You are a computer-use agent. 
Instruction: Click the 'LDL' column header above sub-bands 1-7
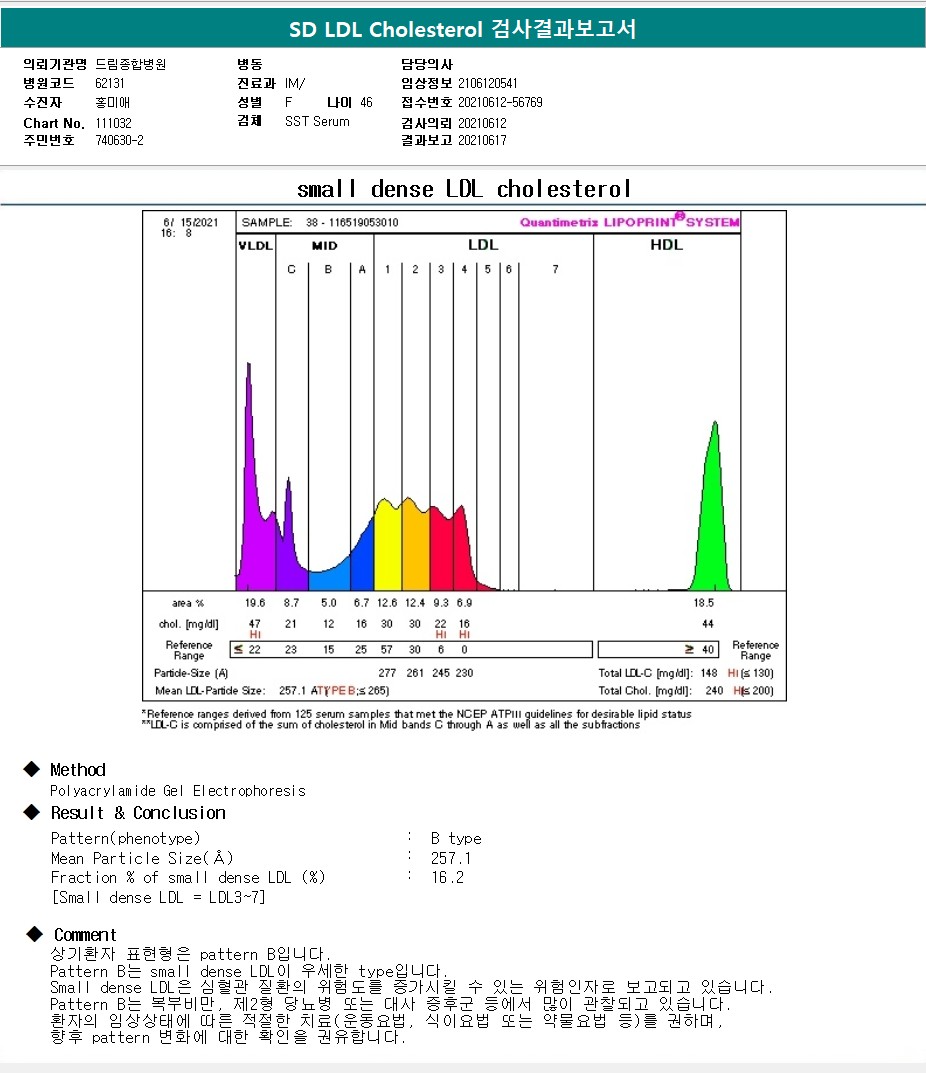coord(483,244)
